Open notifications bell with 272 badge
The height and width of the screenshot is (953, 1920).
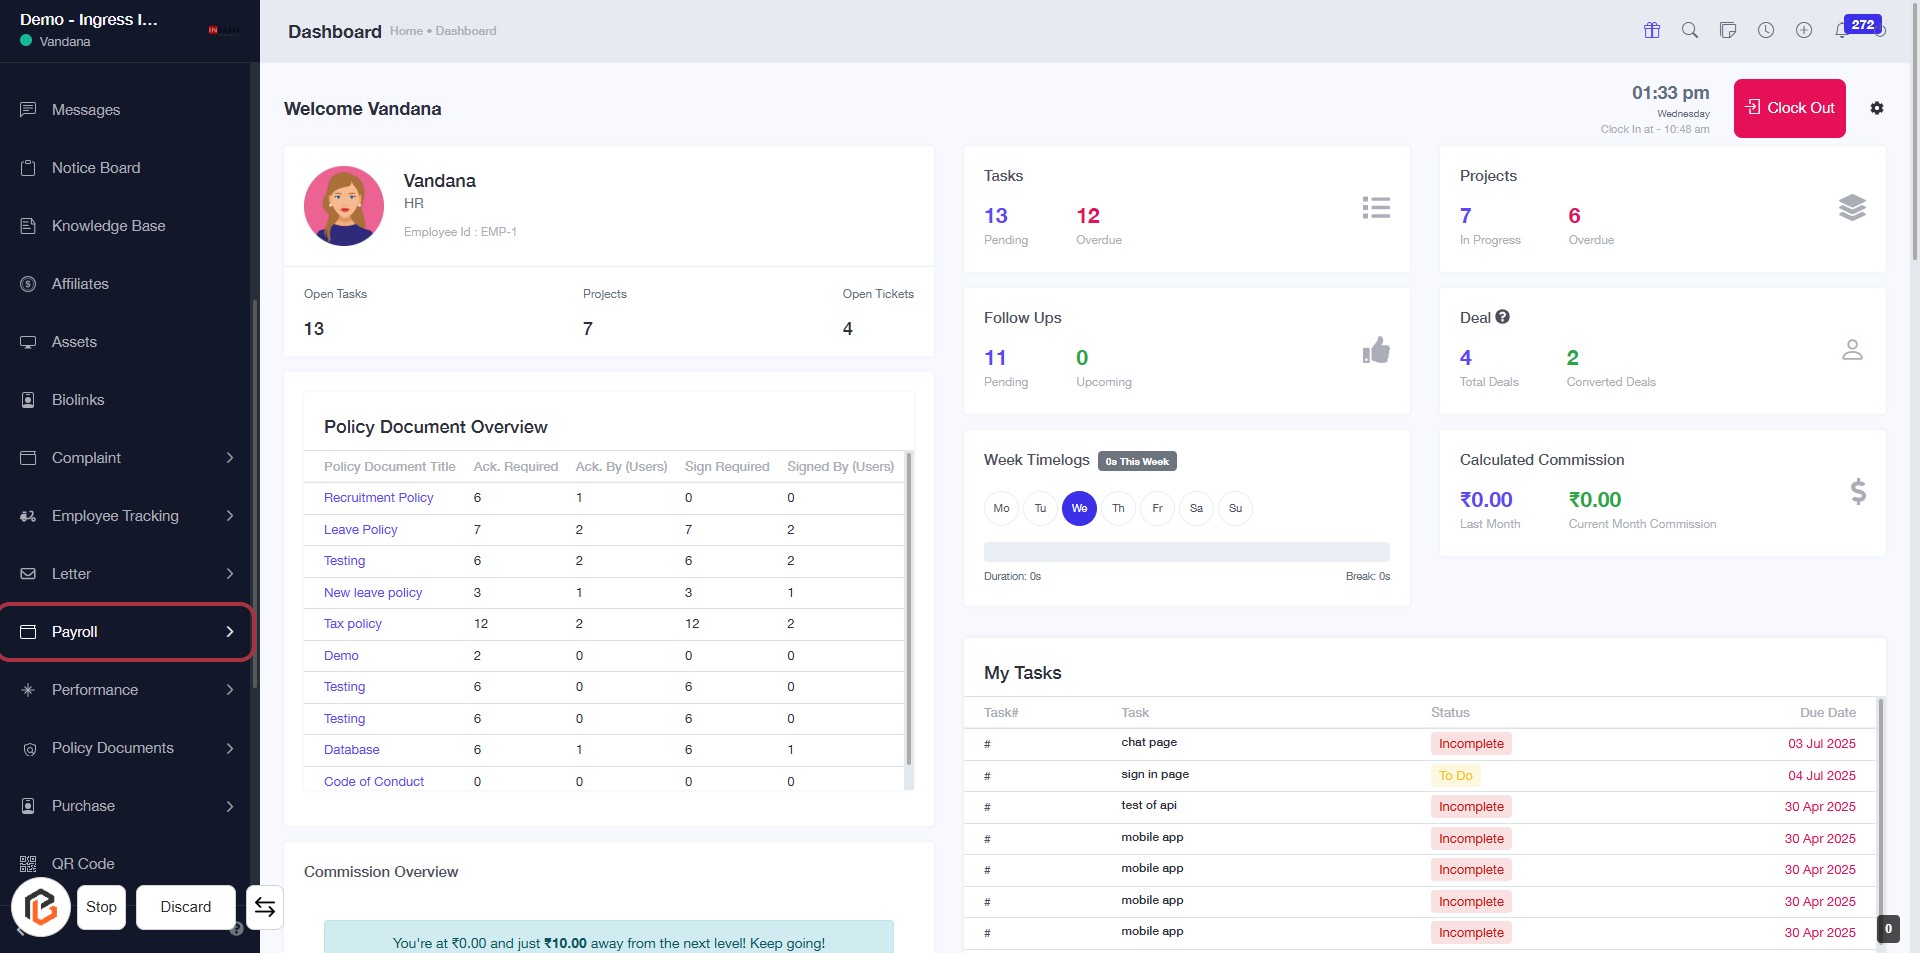[x=1842, y=30]
